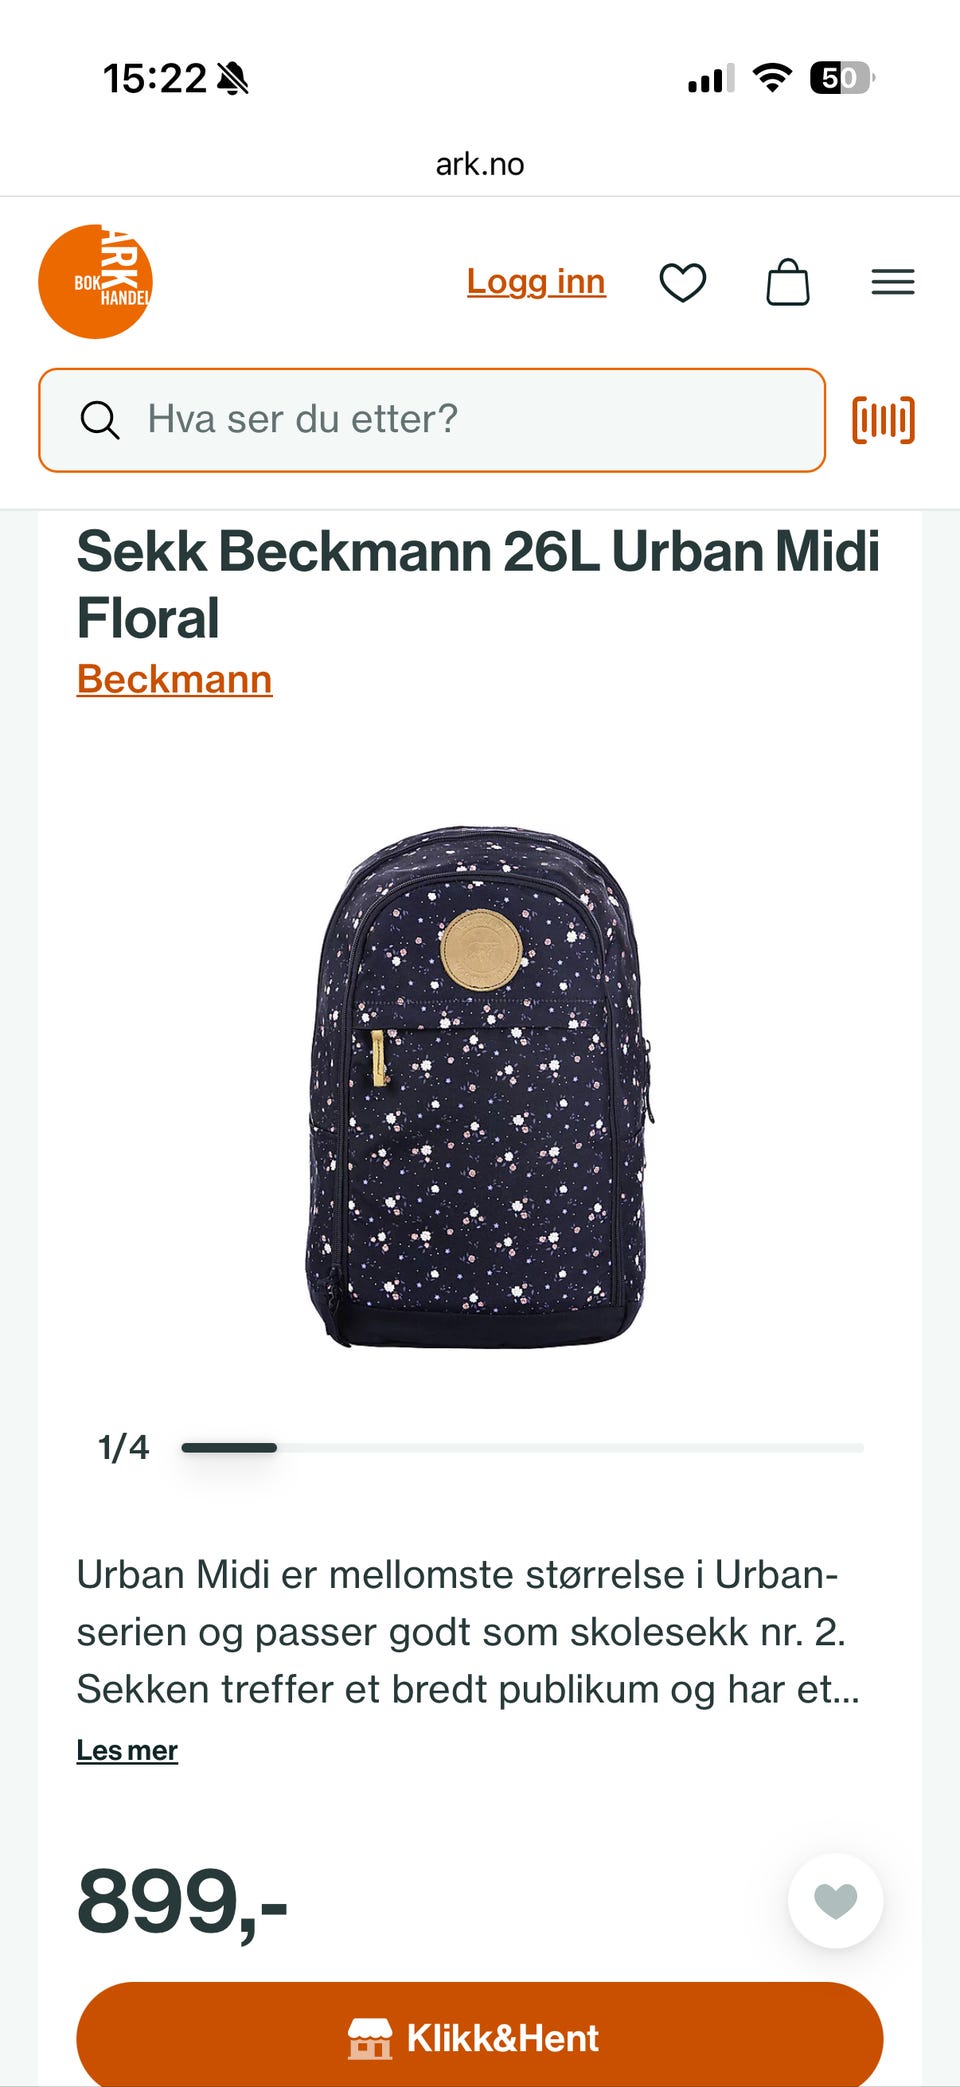Viewport: 960px width, 2087px height.
Task: Toggle favorite heart button beside price
Action: [x=836, y=1900]
